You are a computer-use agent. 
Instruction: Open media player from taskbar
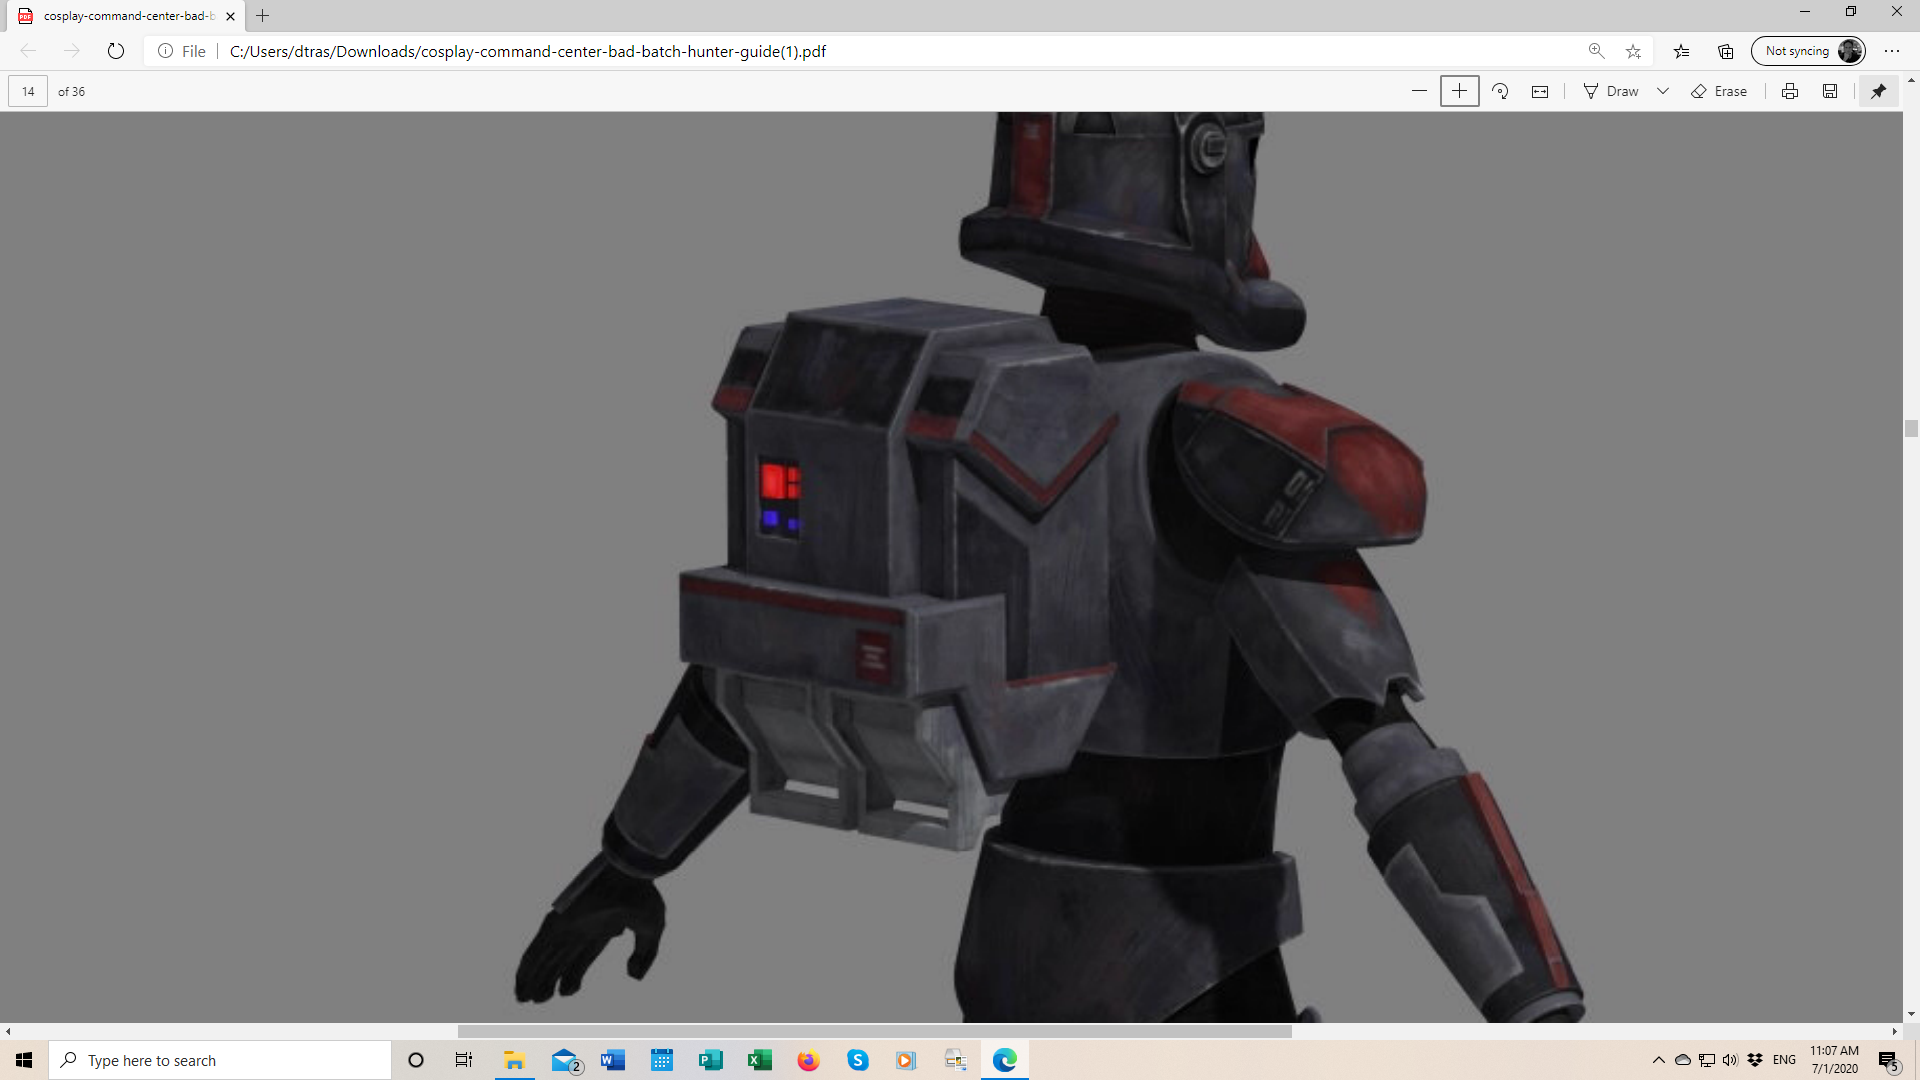point(906,1060)
